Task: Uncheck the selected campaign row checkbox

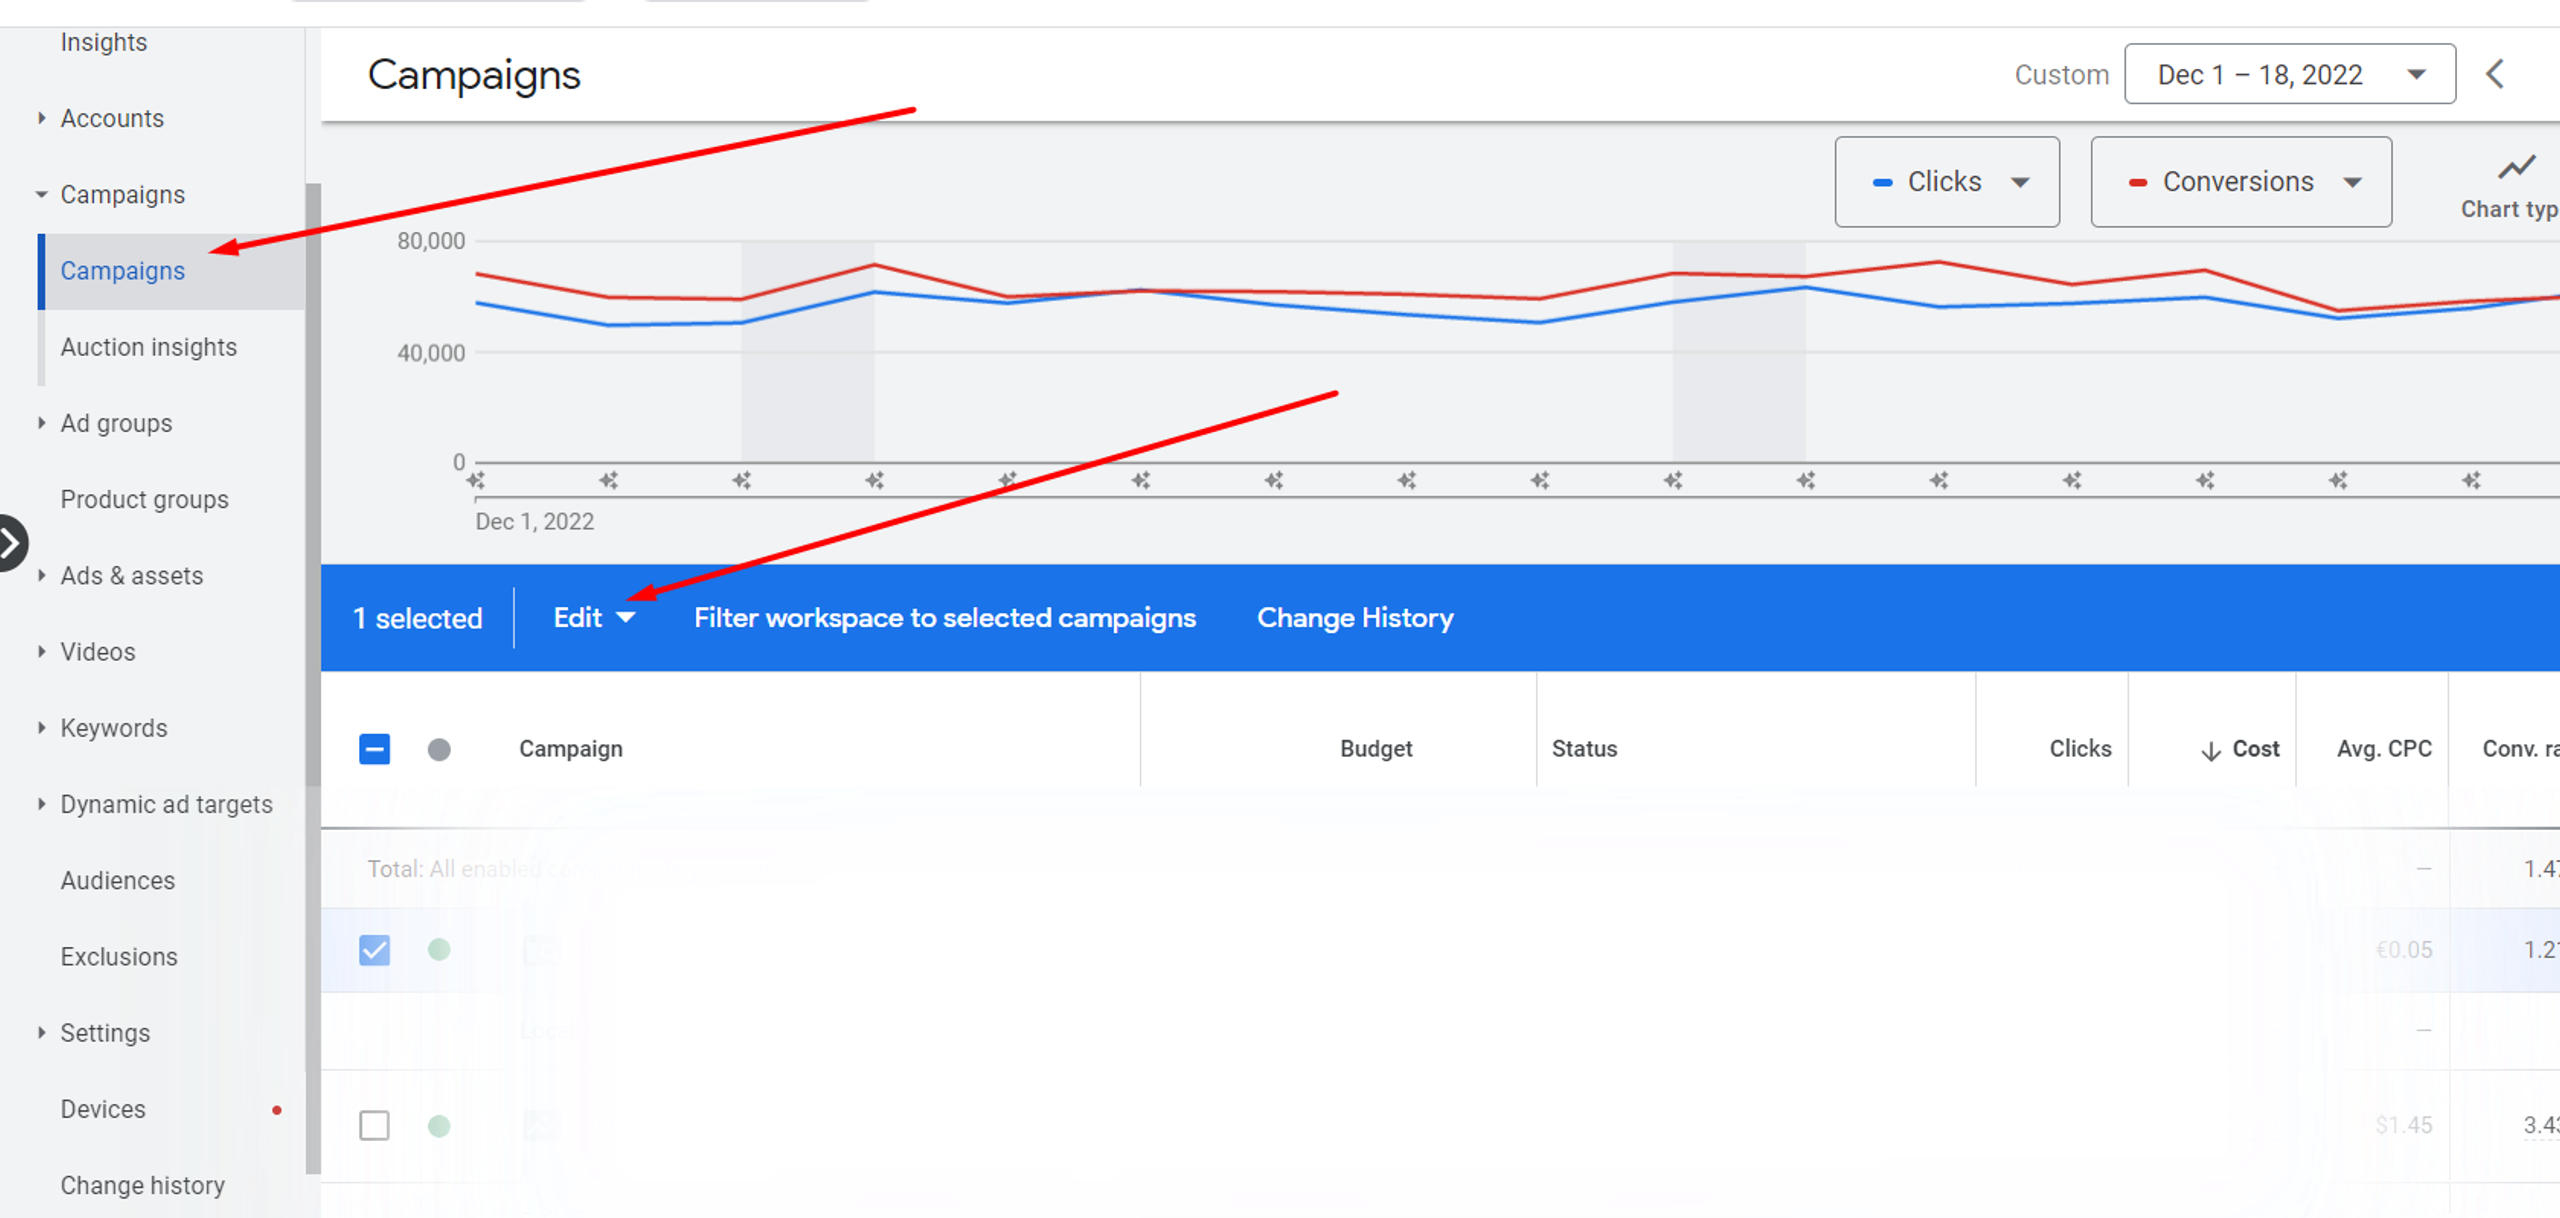Action: (x=375, y=949)
